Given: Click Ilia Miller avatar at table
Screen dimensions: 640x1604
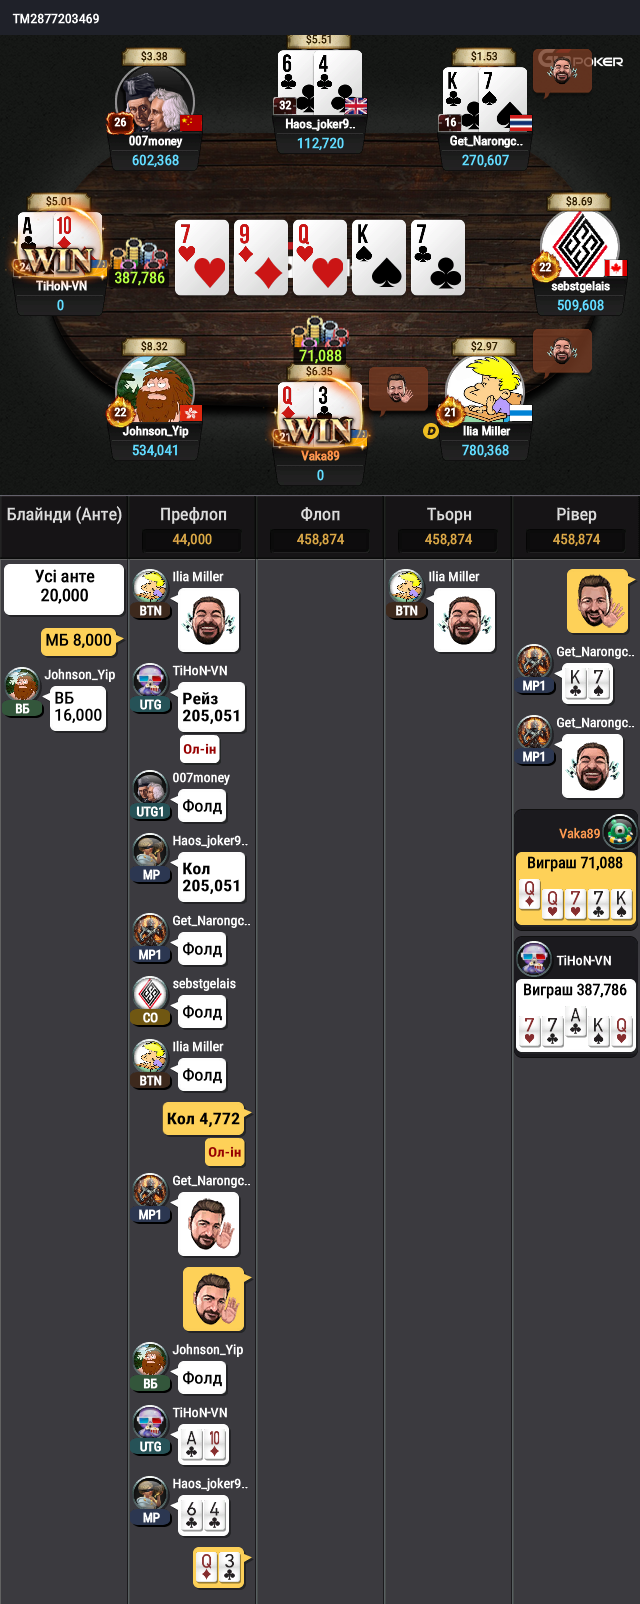Looking at the screenshot, I should [485, 389].
